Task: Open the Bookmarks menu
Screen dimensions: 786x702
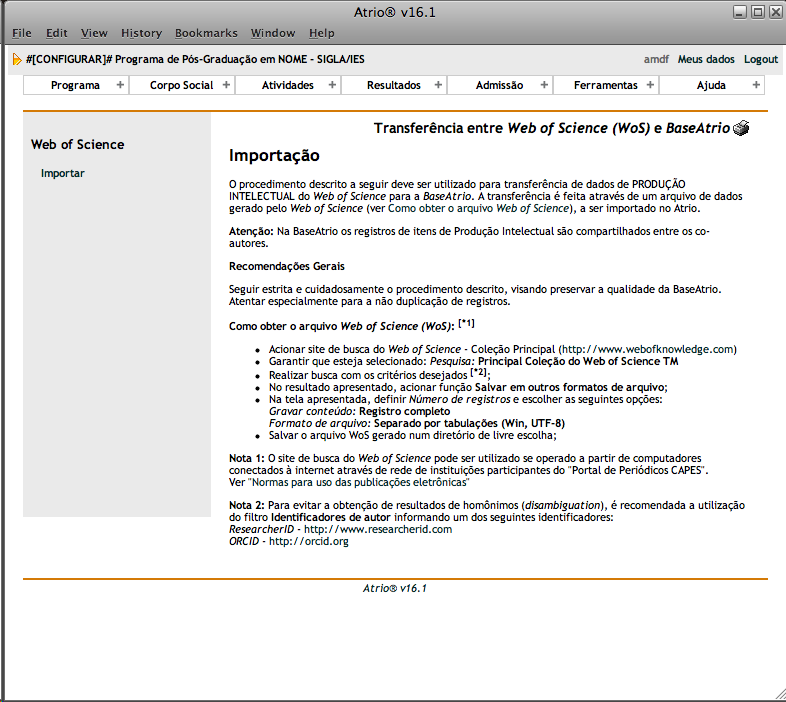Action: [204, 33]
